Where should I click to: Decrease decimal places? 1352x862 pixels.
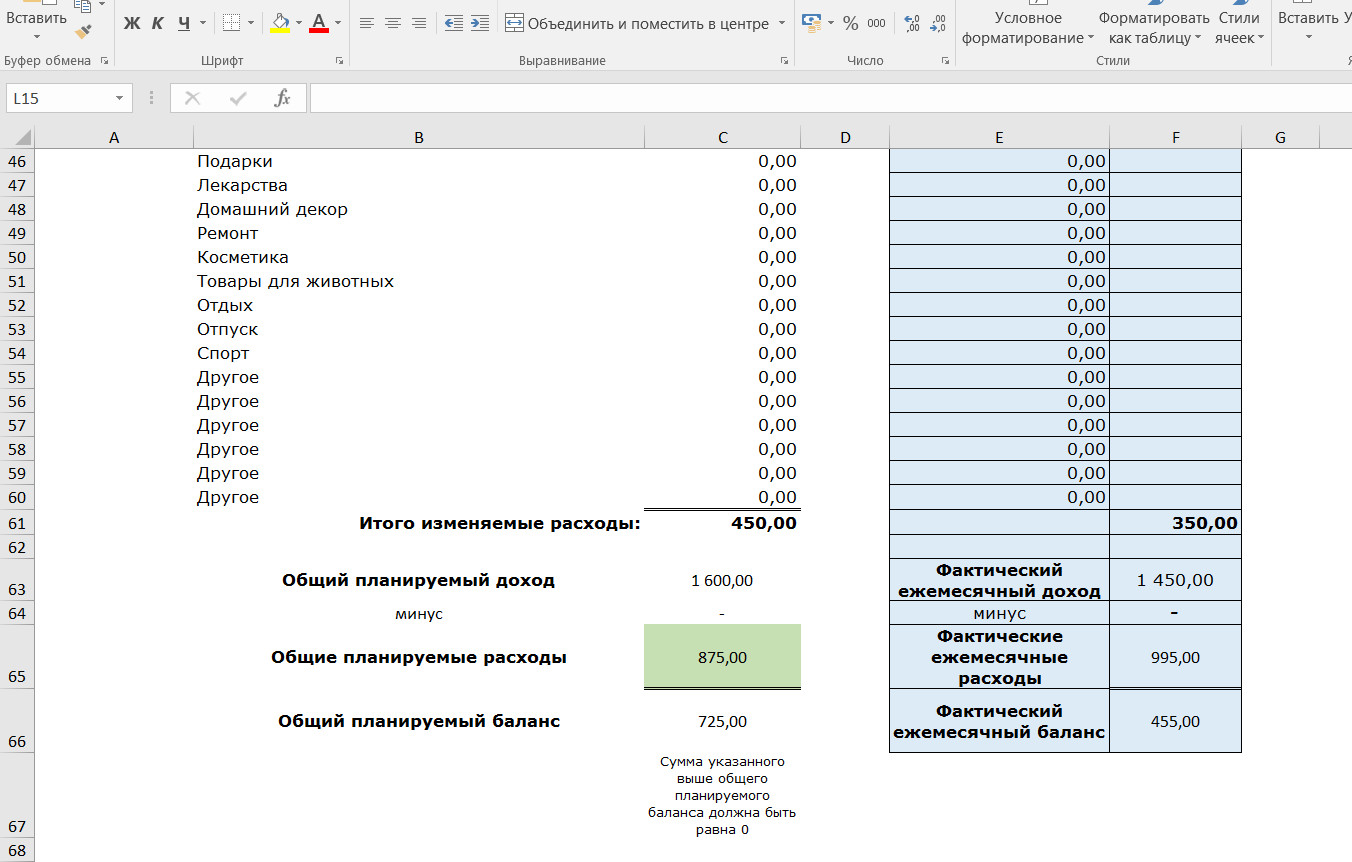(937, 23)
